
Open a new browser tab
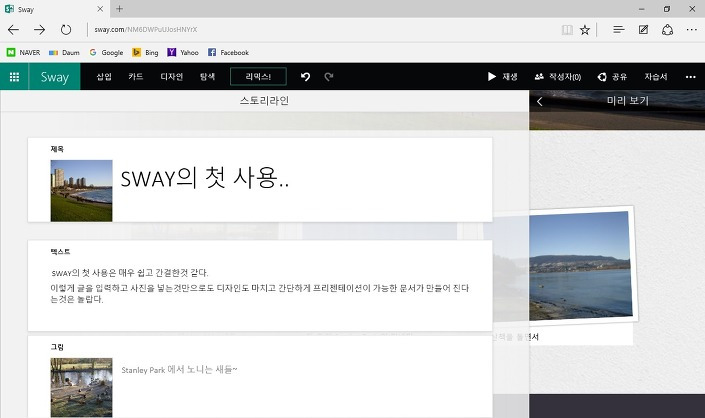pyautogui.click(x=120, y=9)
